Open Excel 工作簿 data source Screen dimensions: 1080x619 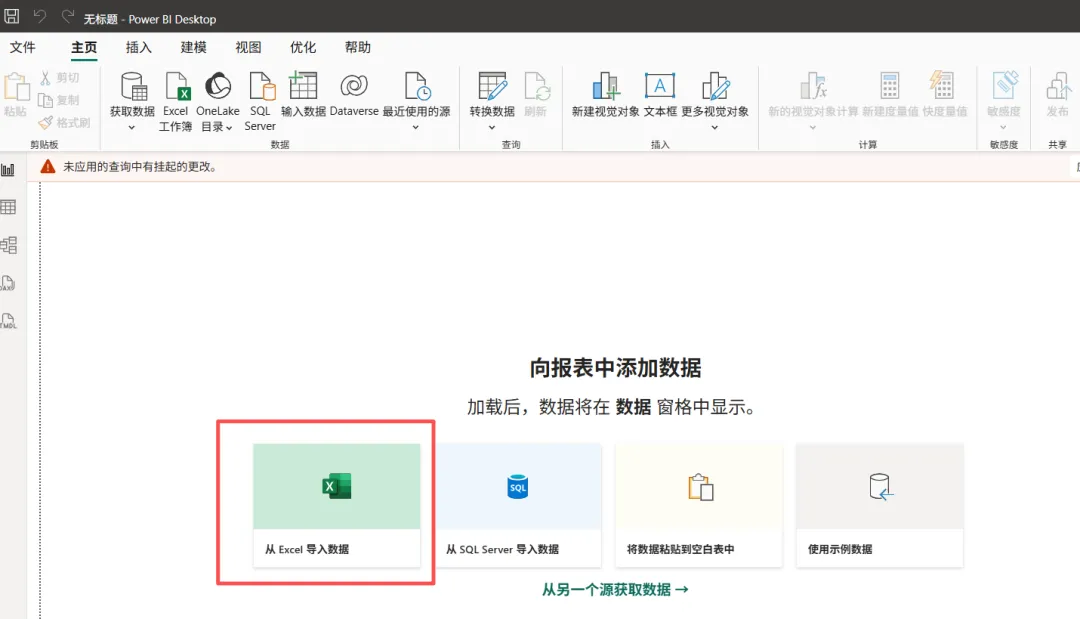(176, 101)
